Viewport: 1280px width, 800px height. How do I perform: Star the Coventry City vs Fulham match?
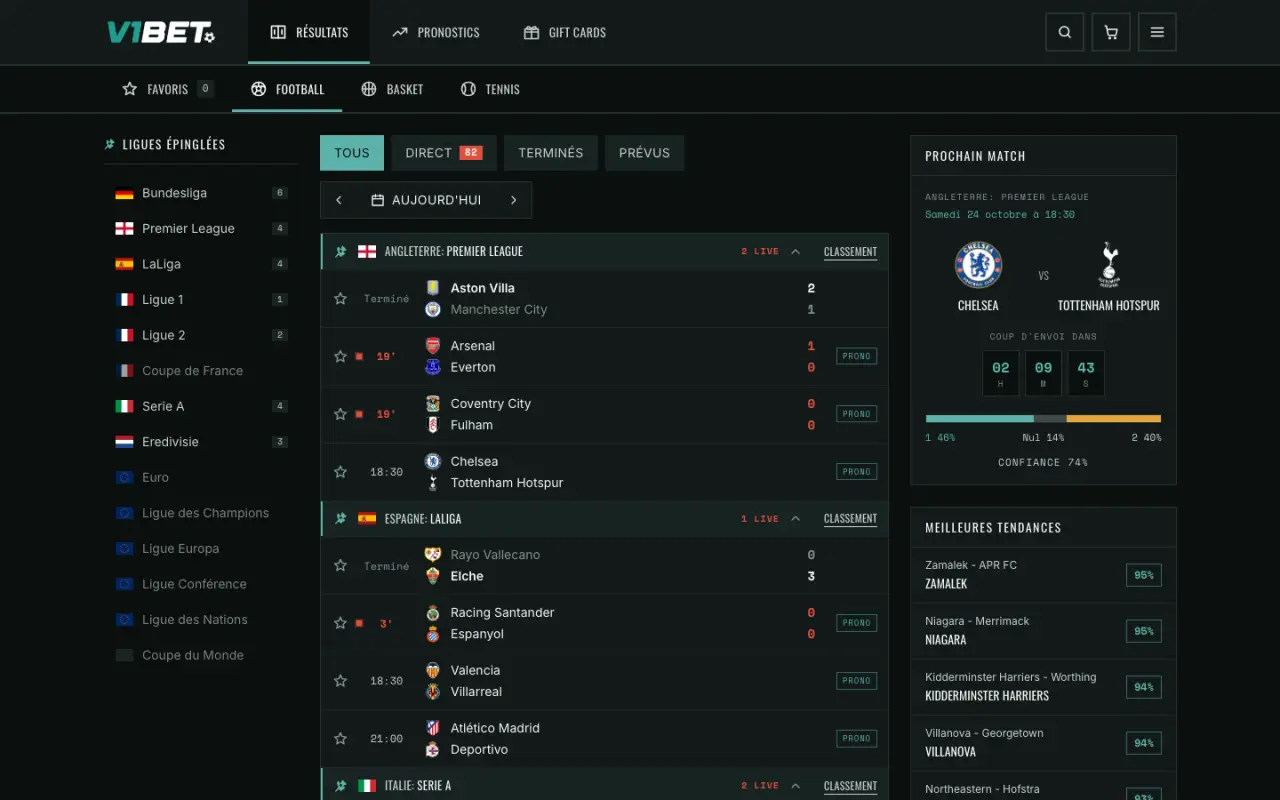pyautogui.click(x=340, y=414)
